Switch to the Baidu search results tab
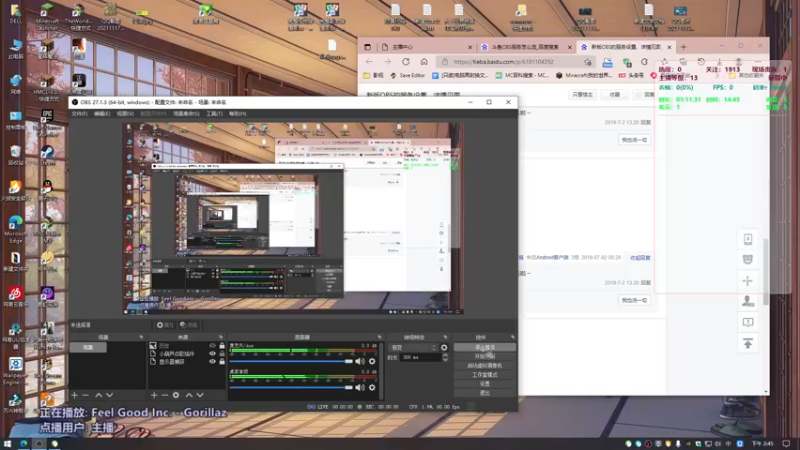Screen dimensions: 800x450 pyautogui.click(x=526, y=47)
